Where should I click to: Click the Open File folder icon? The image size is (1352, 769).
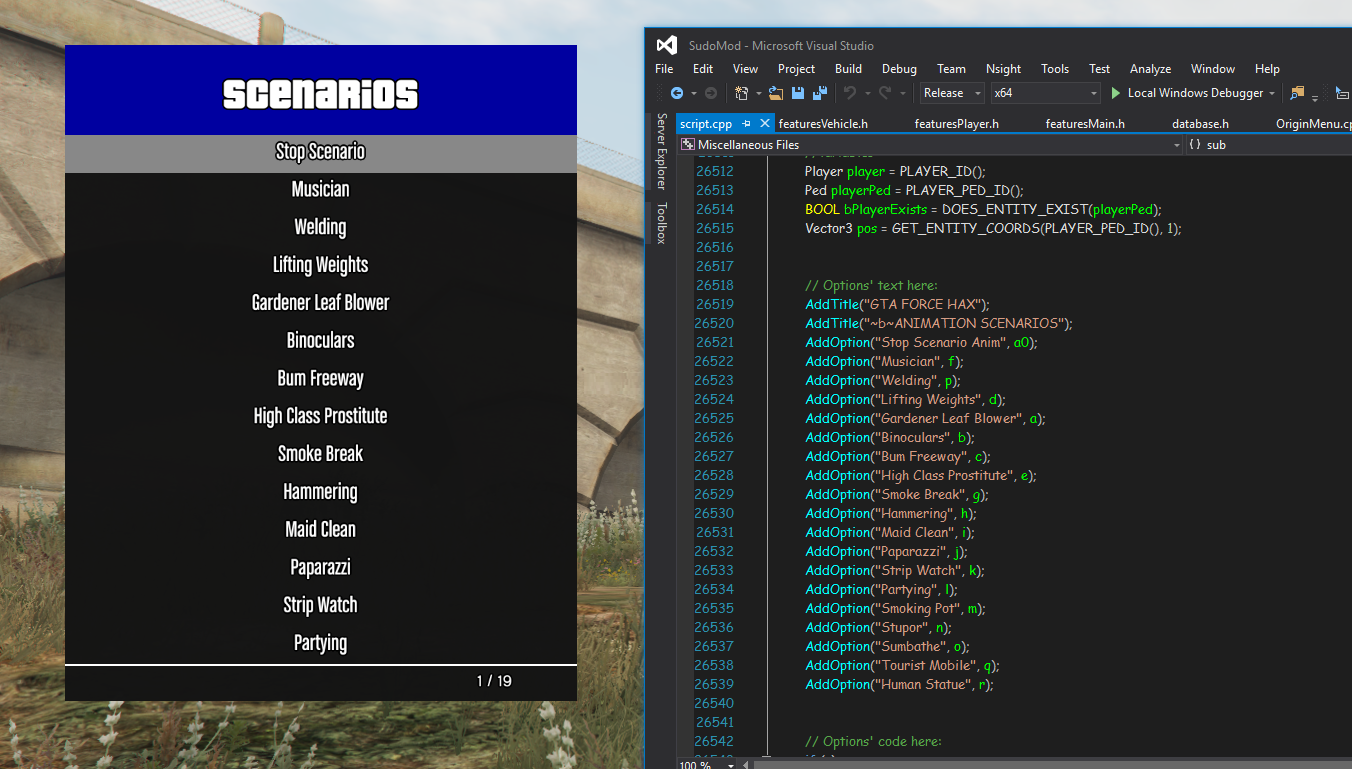point(776,93)
